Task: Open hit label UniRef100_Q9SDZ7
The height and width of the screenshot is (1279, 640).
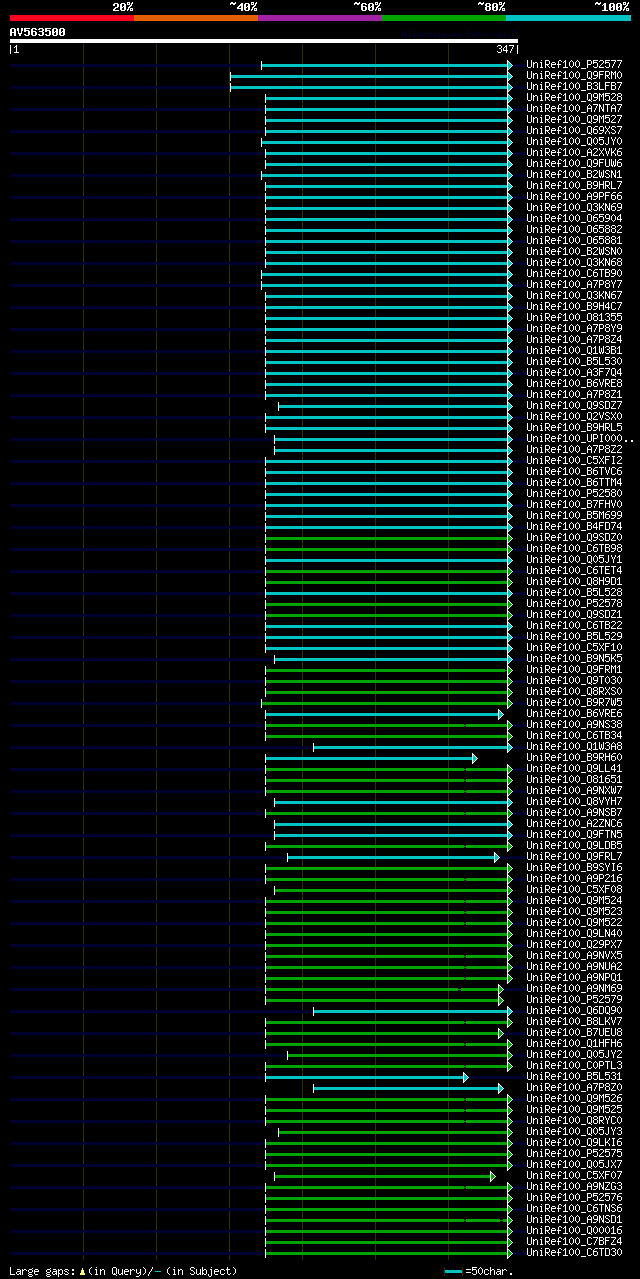Action: (x=575, y=406)
